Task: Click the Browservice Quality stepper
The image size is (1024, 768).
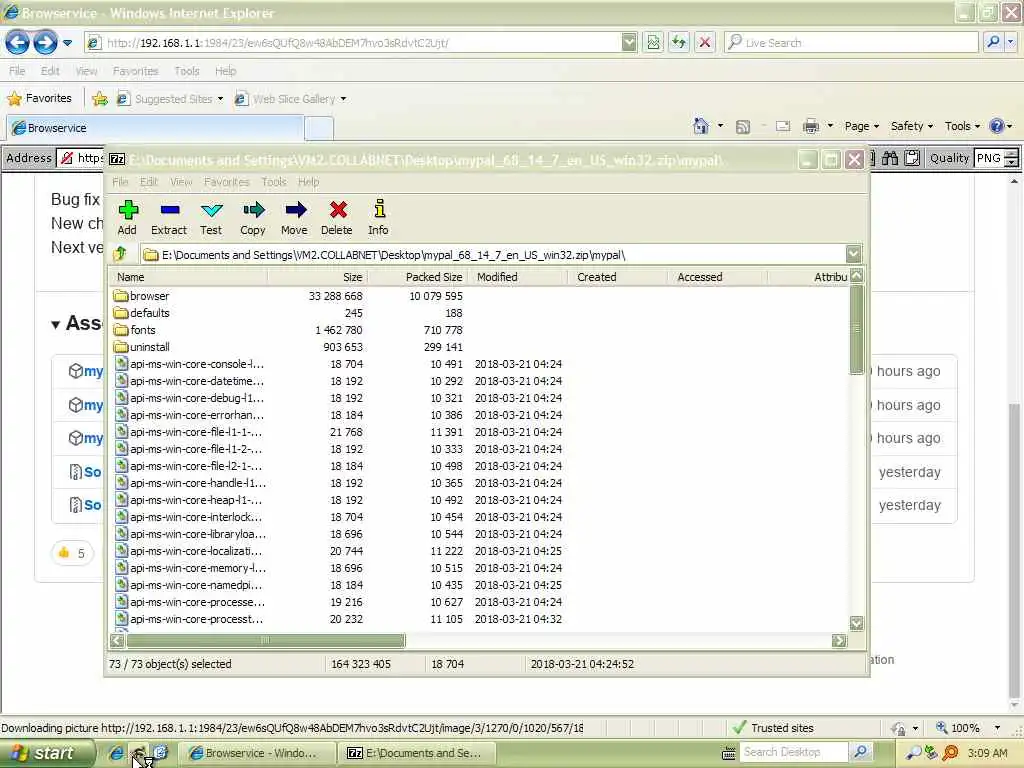Action: click(x=1011, y=158)
